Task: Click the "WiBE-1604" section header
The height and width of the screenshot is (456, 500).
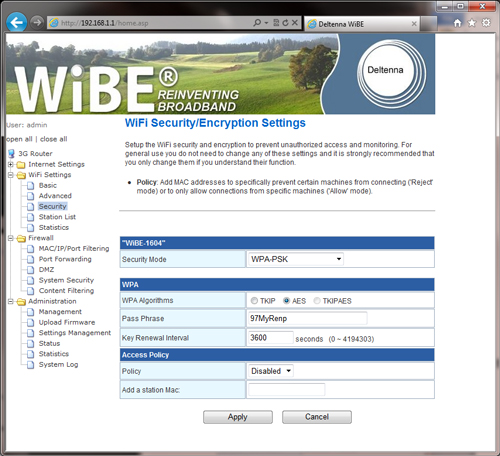Action: point(277,243)
